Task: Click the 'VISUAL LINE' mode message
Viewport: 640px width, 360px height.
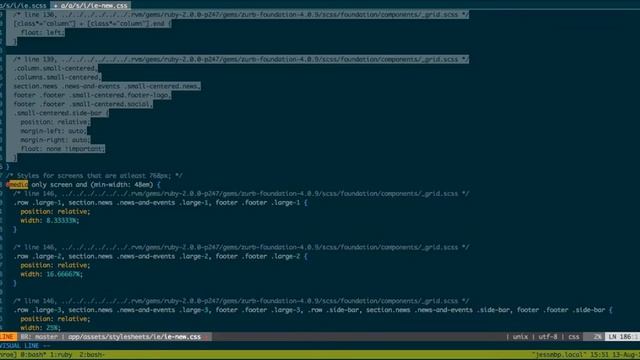Action: click(20, 346)
